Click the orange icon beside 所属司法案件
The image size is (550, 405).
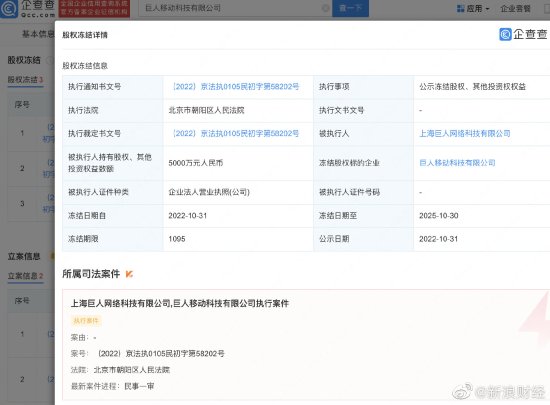pyautogui.click(x=129, y=274)
